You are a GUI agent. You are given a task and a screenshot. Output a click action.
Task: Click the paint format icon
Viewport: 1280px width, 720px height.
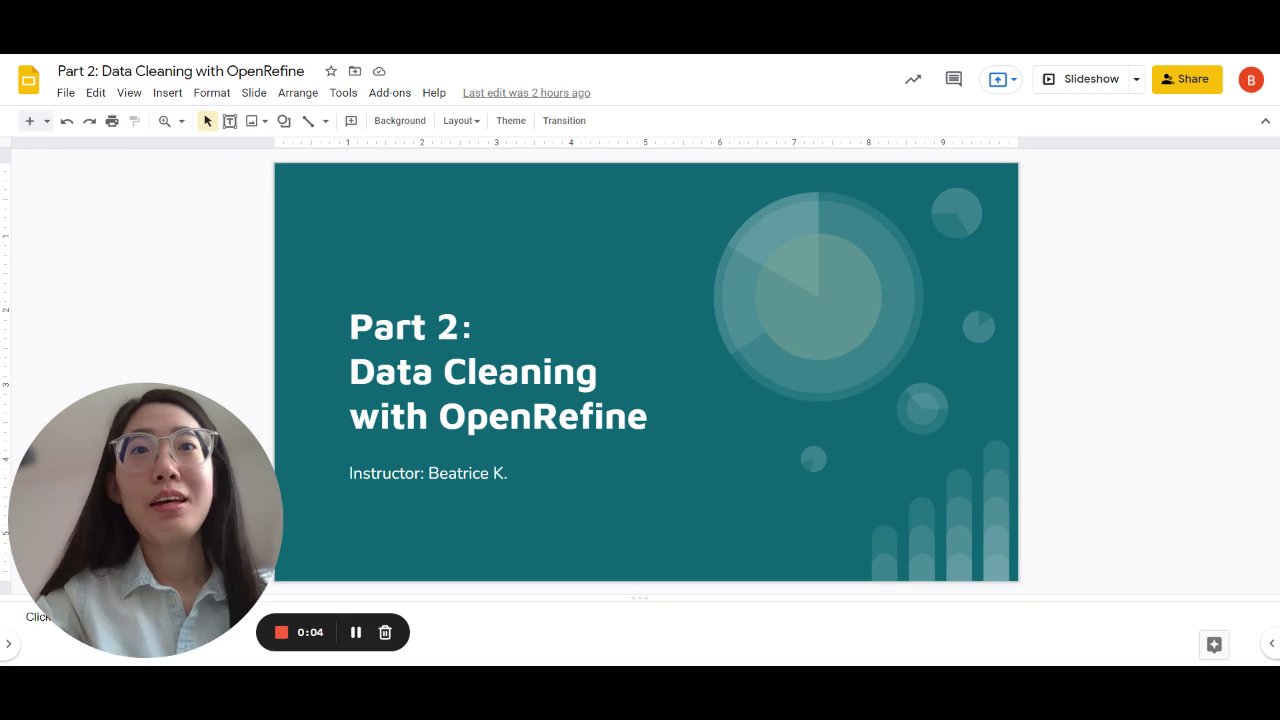pyautogui.click(x=135, y=121)
